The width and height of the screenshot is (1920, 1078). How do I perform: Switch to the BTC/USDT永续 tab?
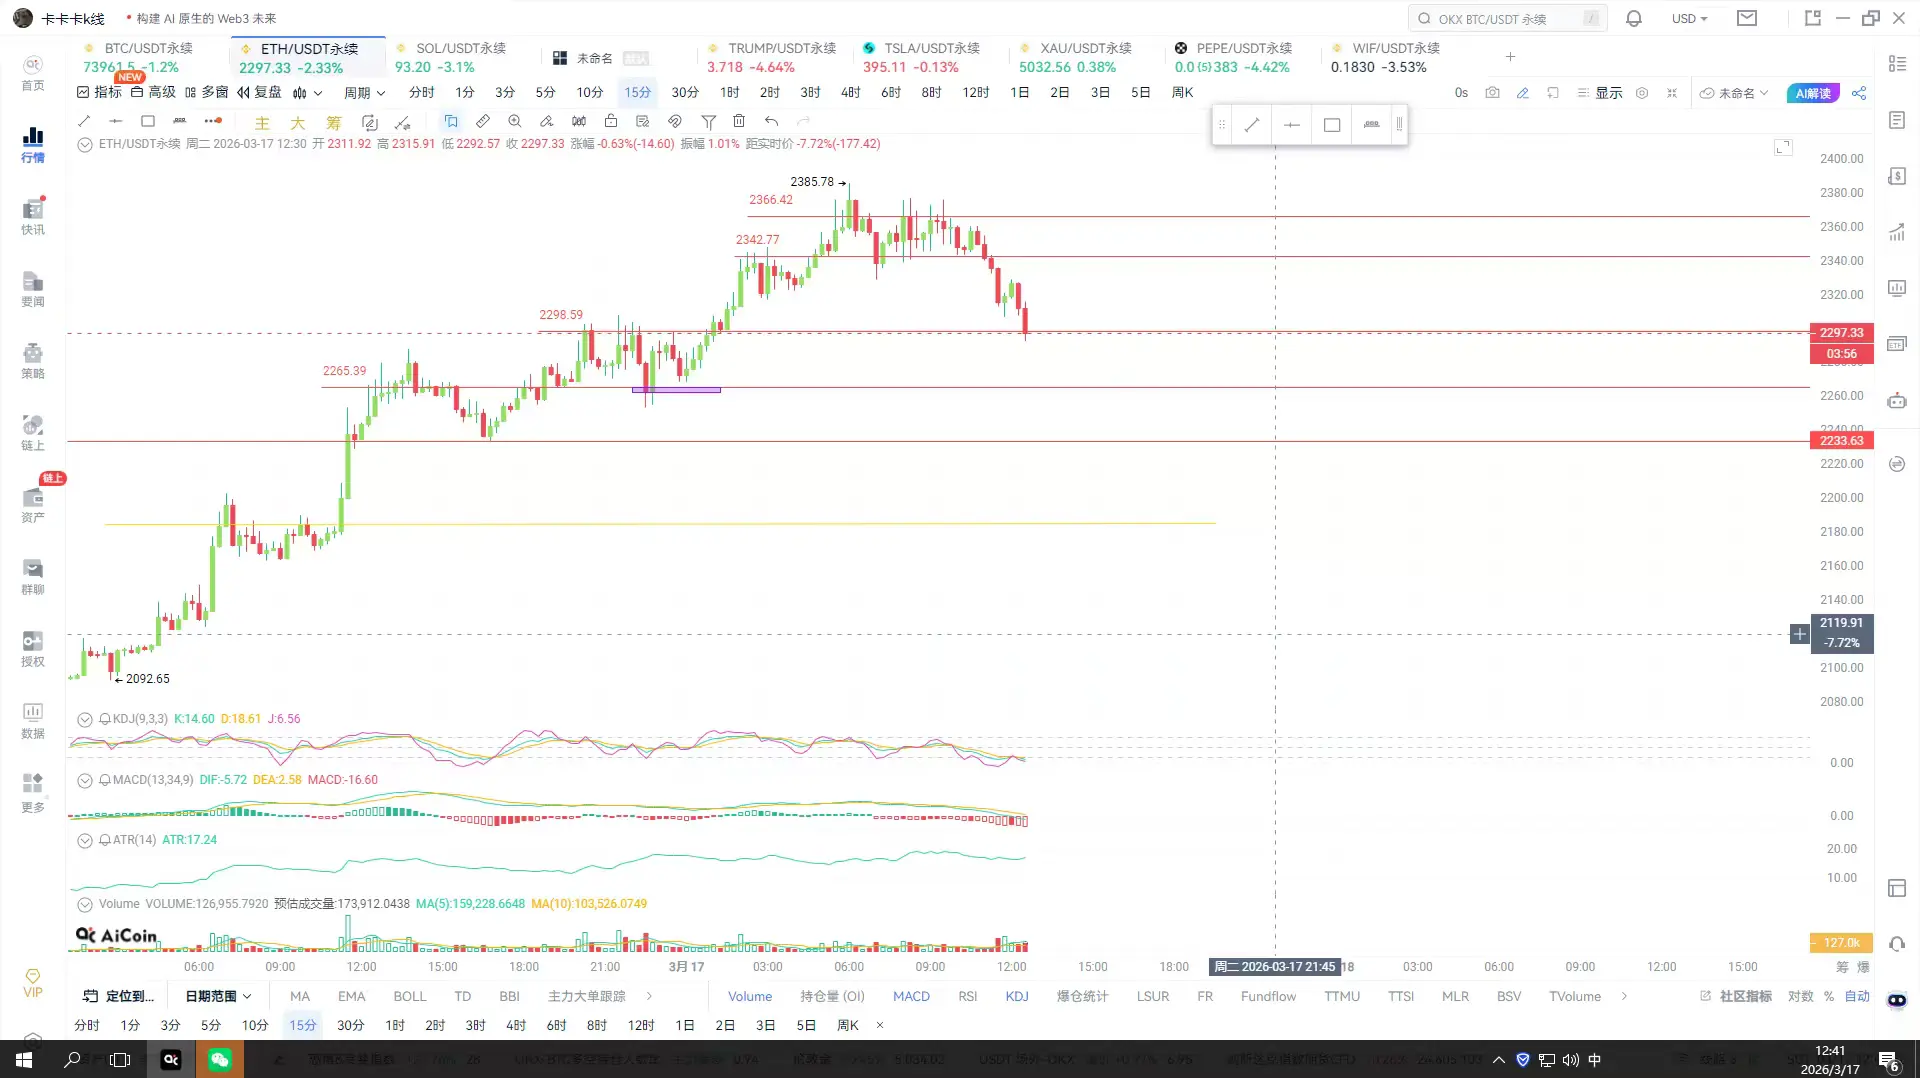click(x=148, y=57)
